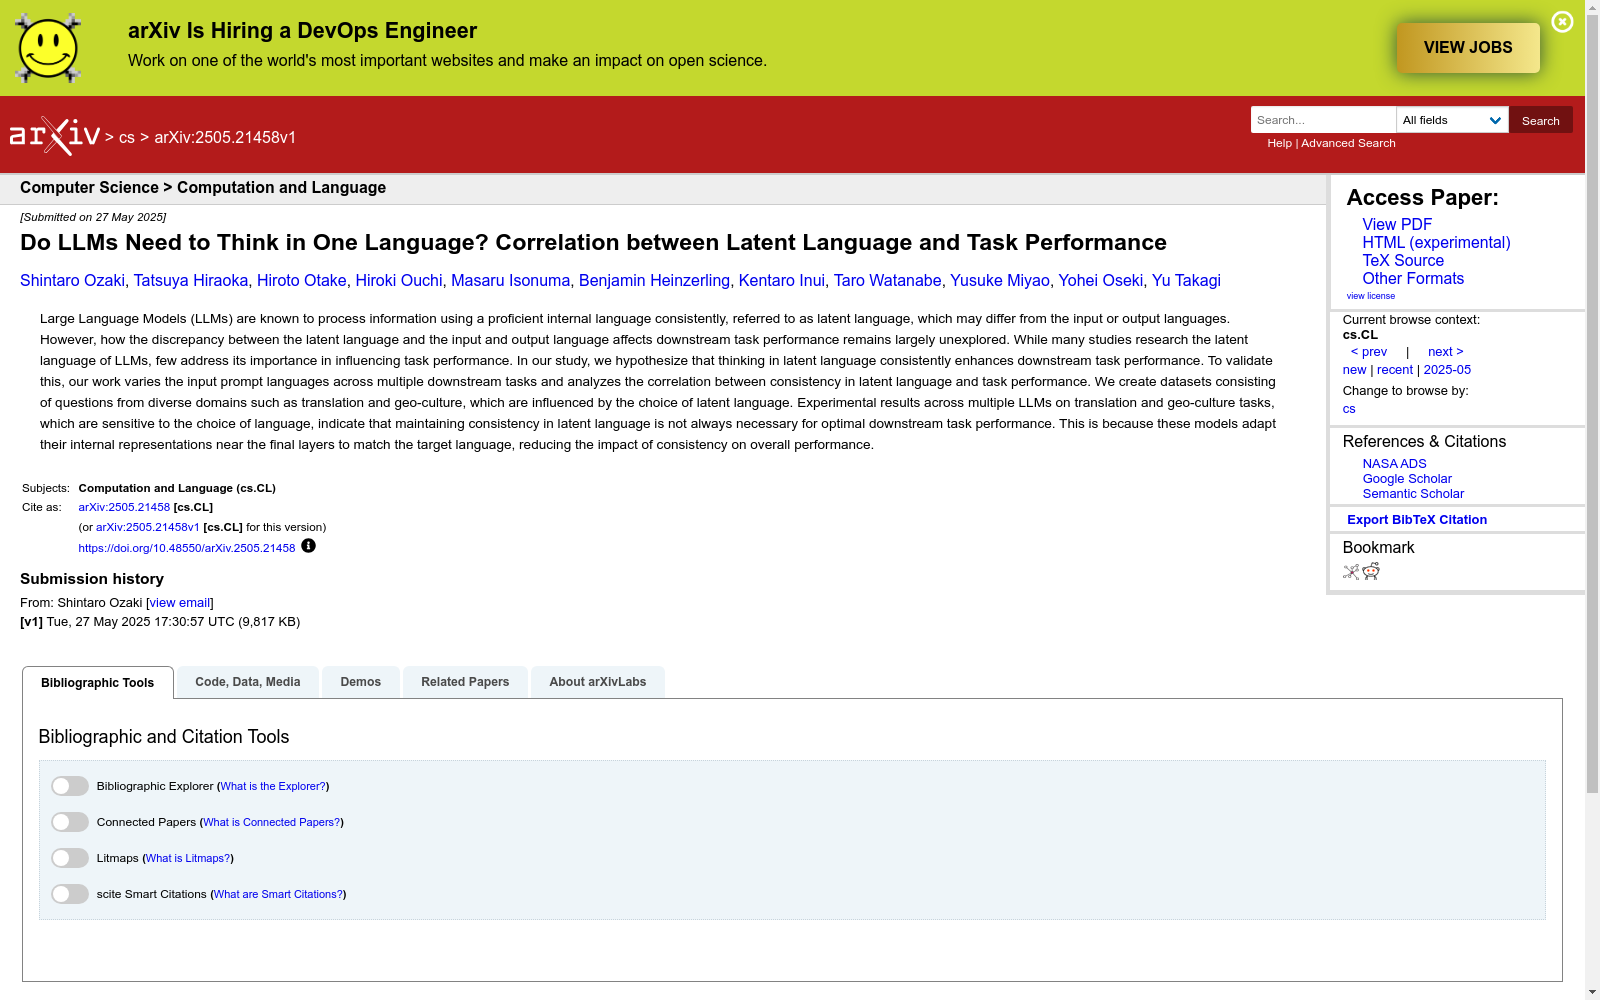The image size is (1600, 1000).
Task: Switch to Bibliographic Tools tab
Action: tap(98, 683)
